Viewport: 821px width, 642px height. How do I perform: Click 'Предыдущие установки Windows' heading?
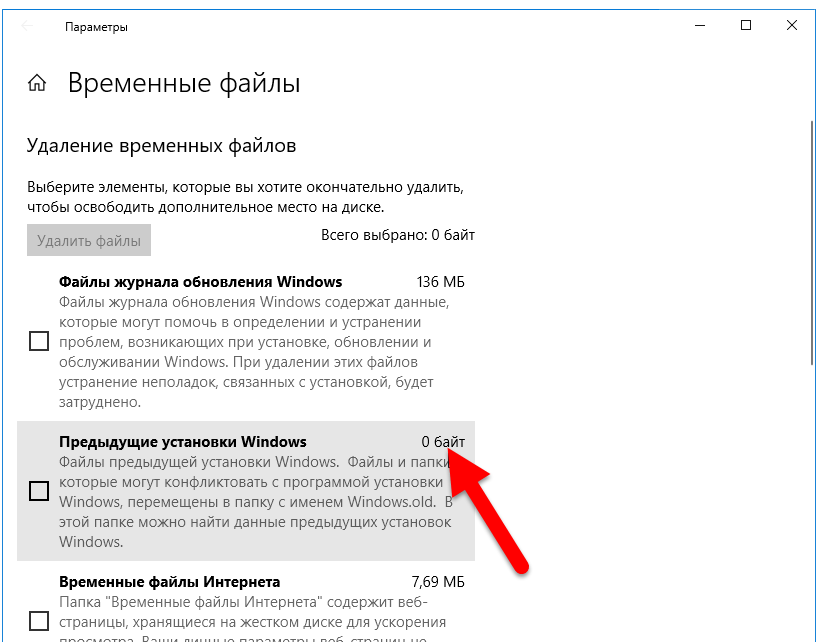pos(183,442)
